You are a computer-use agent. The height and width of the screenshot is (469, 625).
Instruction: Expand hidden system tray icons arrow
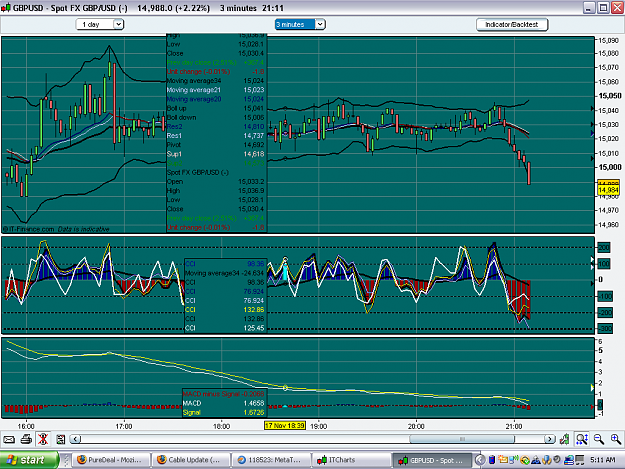(x=480, y=460)
